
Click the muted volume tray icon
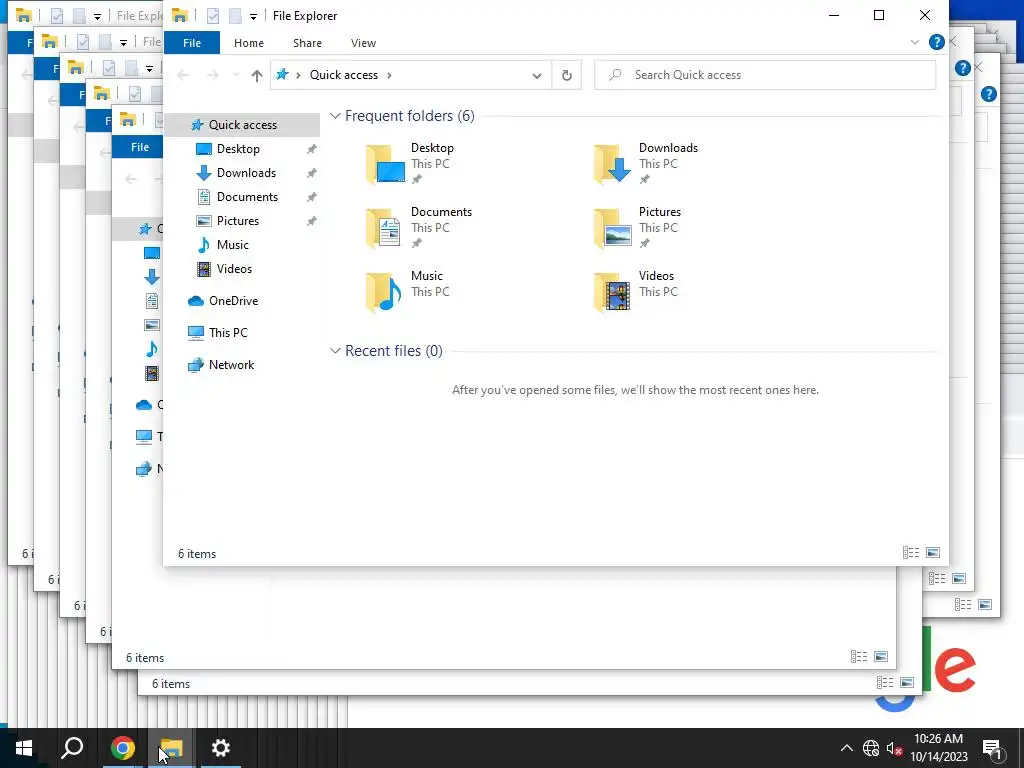[x=894, y=748]
